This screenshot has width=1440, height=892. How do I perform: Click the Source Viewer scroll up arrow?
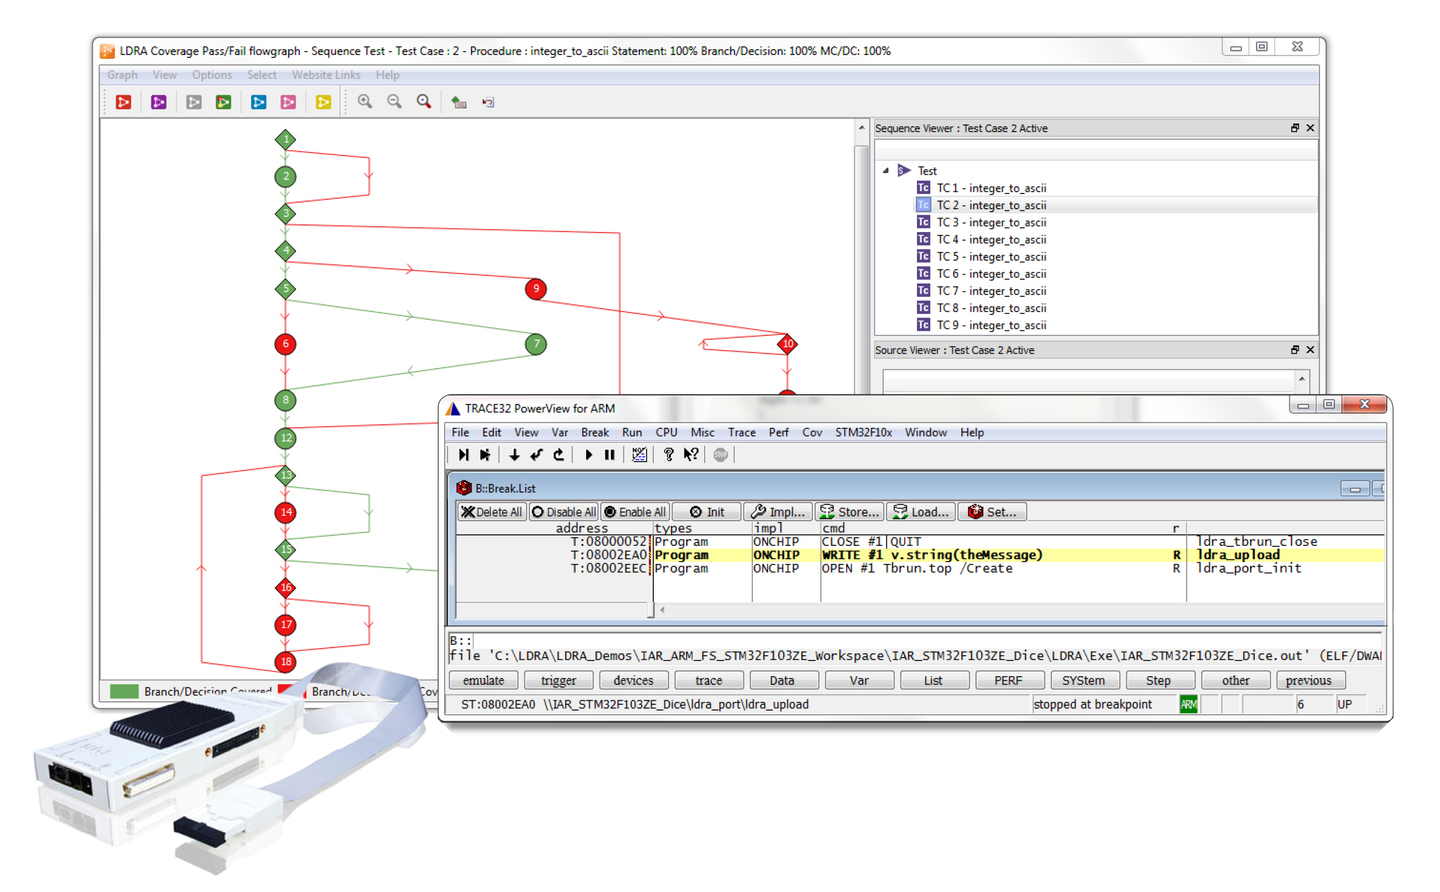click(x=1302, y=379)
